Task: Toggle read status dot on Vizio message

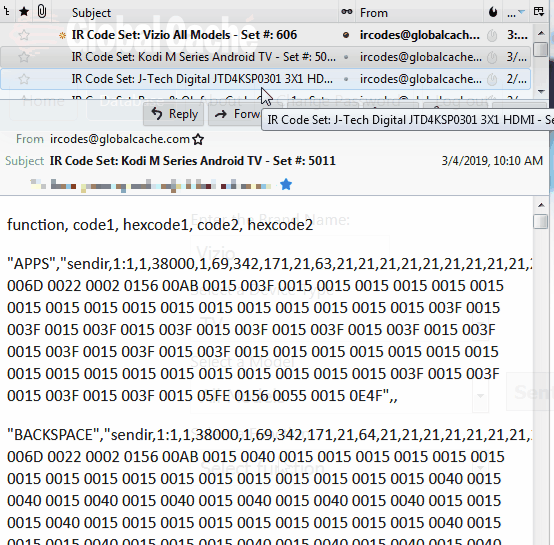Action: click(x=346, y=35)
